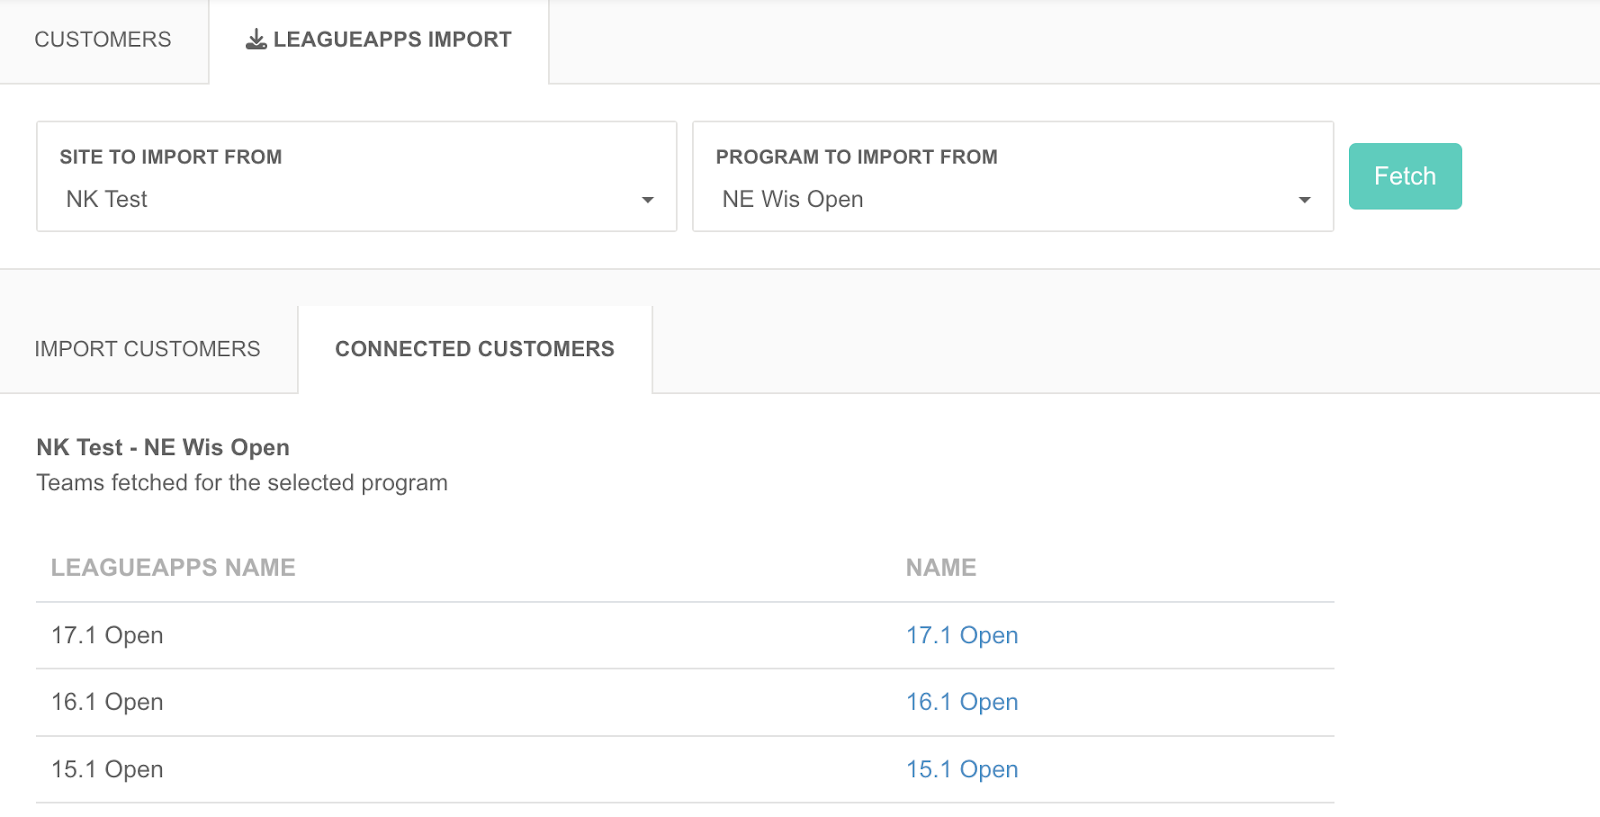
Task: Expand the NE Wis Open dropdown arrow
Action: [x=1304, y=200]
